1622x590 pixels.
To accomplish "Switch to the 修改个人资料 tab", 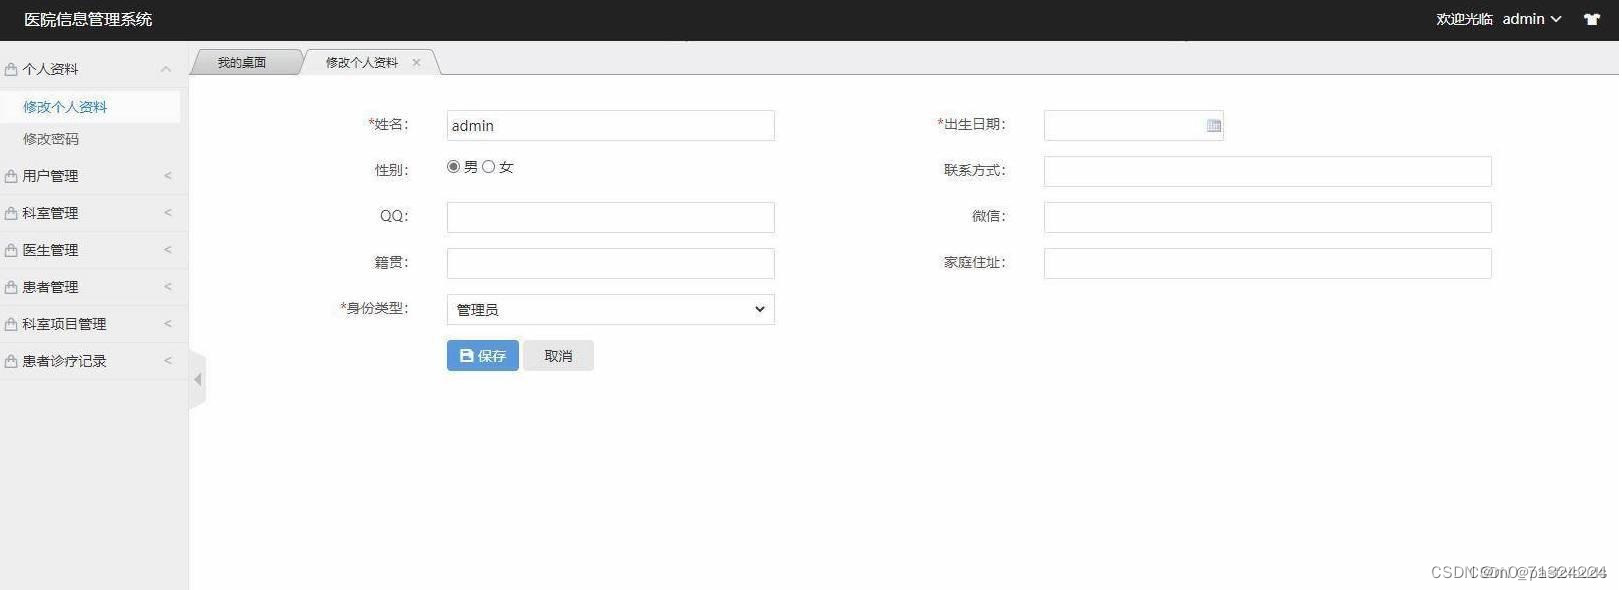I will [361, 62].
